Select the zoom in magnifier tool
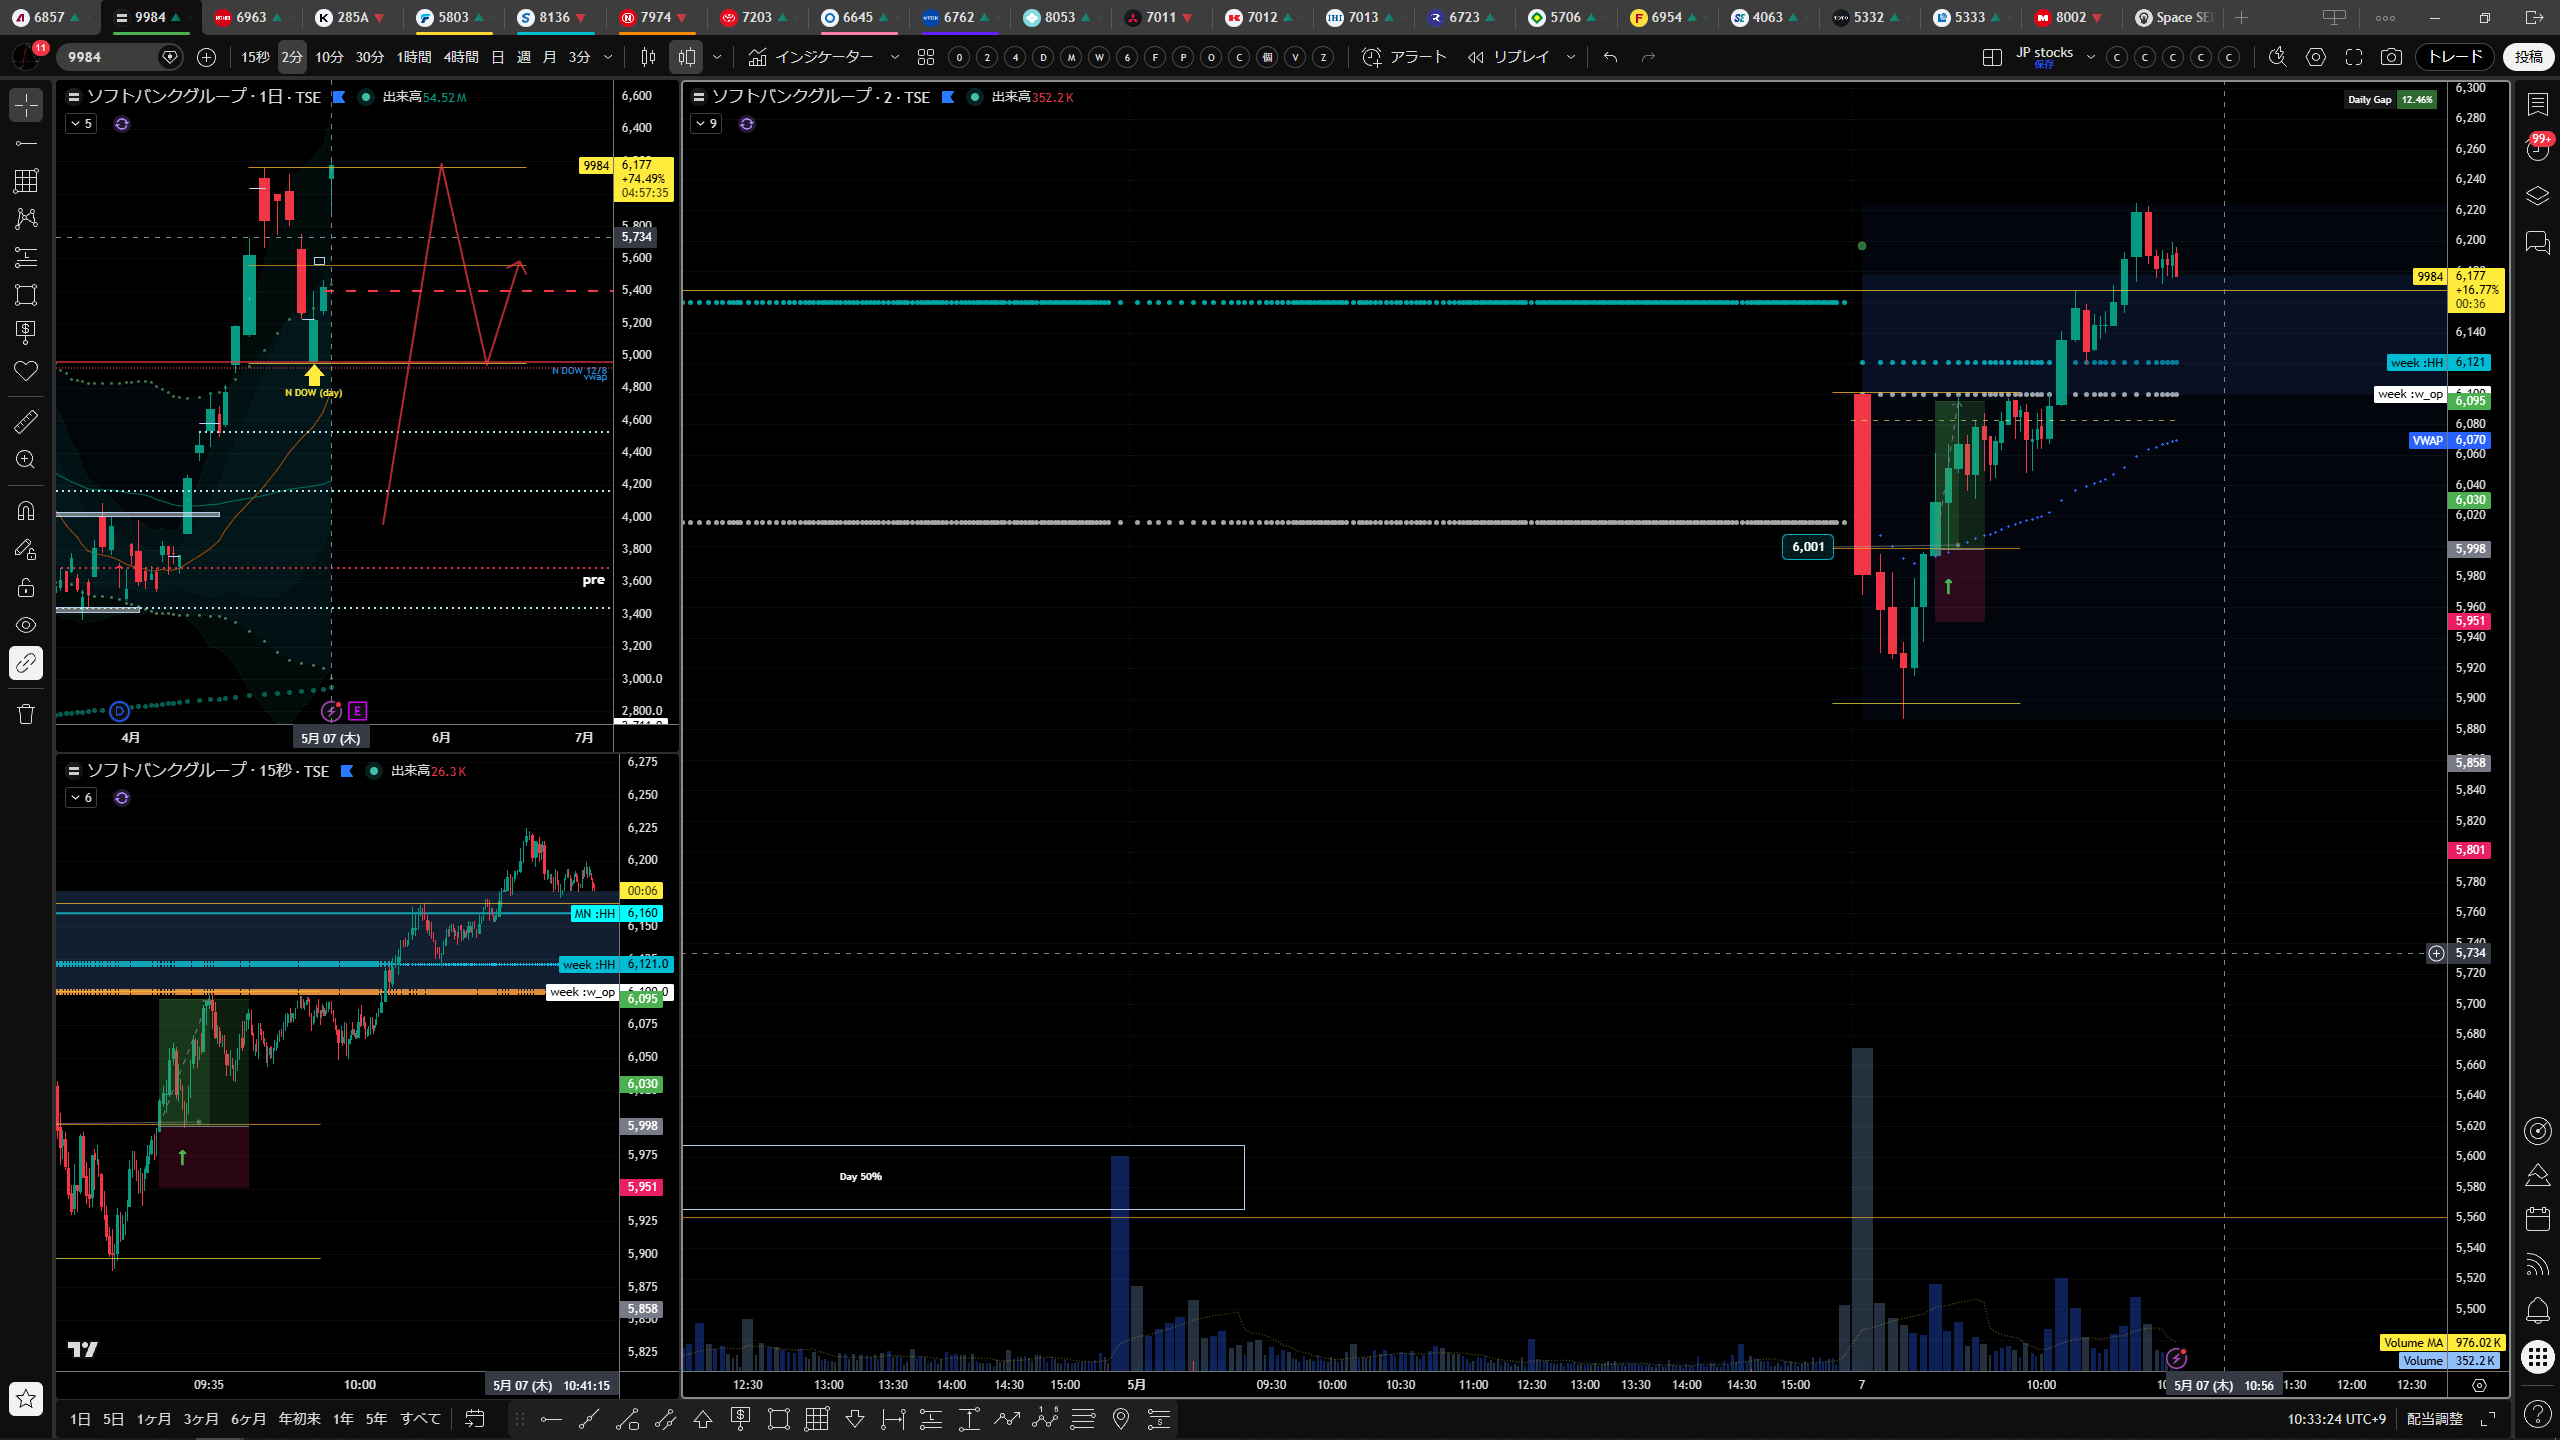 click(x=26, y=460)
